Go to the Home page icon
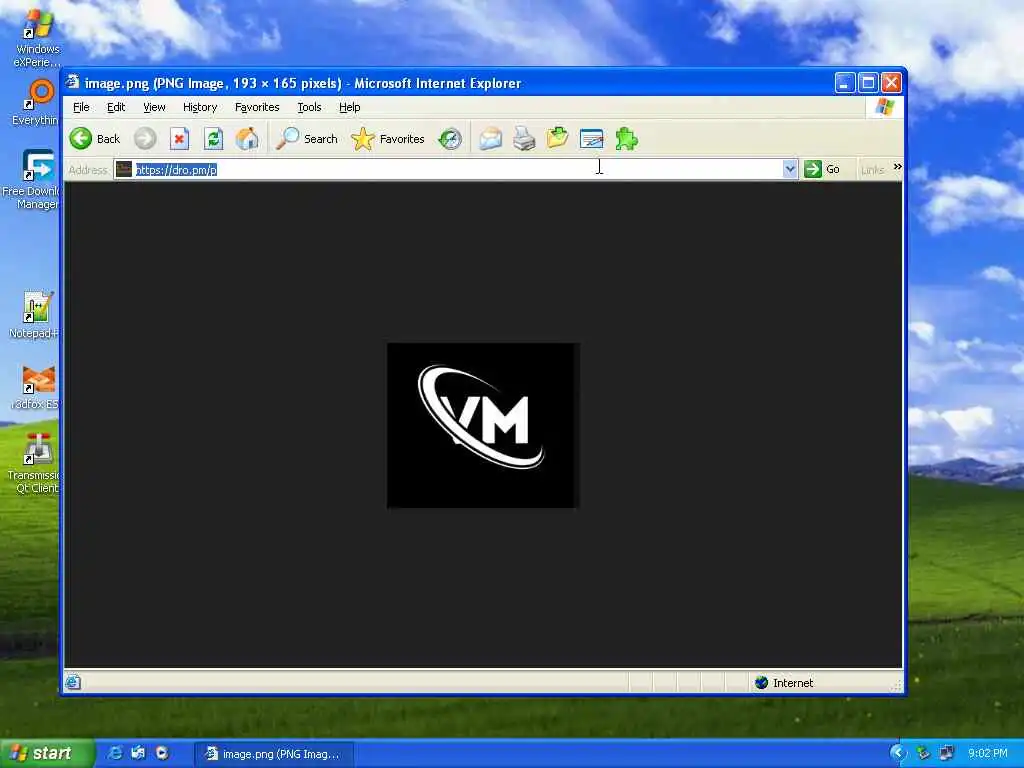Screen dimensions: 1024x768 (x=247, y=138)
